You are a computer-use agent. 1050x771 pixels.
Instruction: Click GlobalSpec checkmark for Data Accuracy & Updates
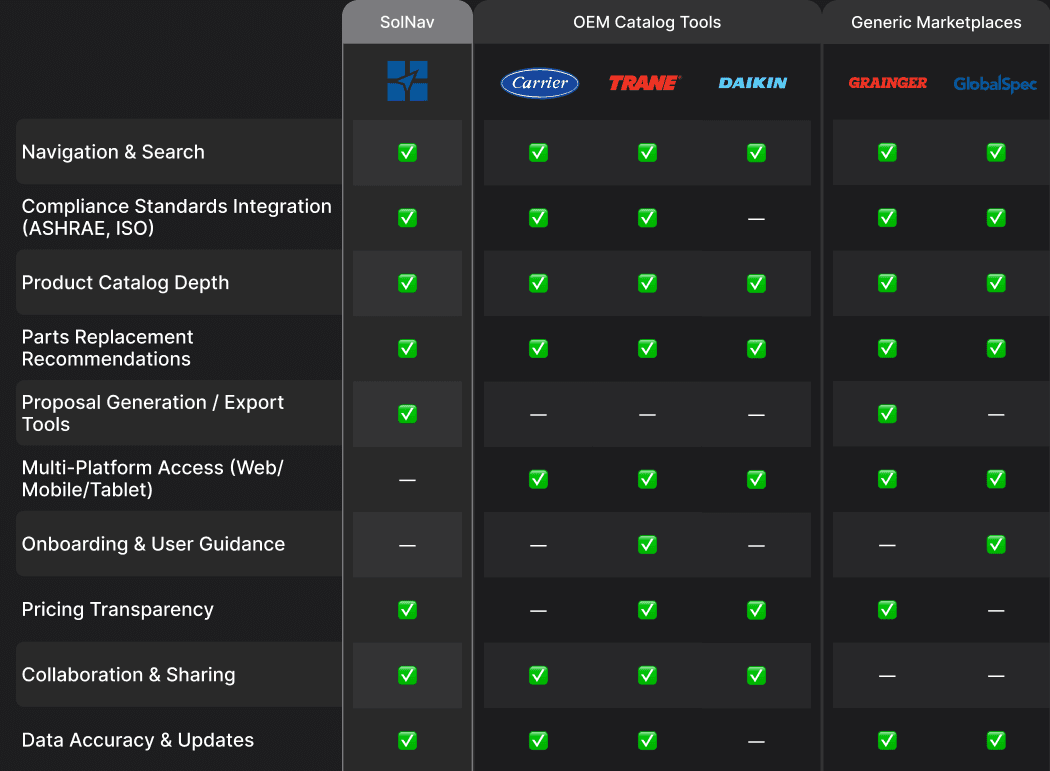tap(996, 741)
